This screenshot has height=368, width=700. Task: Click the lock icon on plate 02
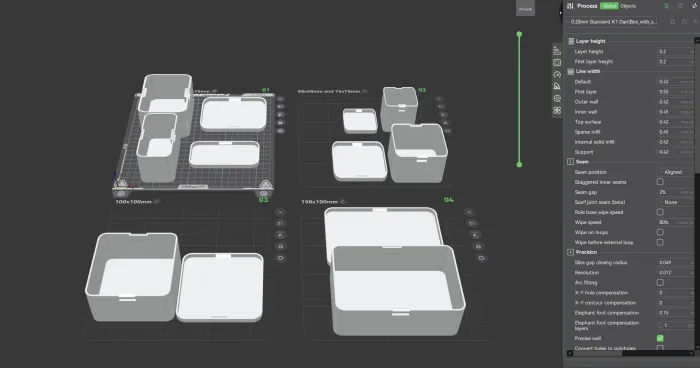tap(446, 123)
